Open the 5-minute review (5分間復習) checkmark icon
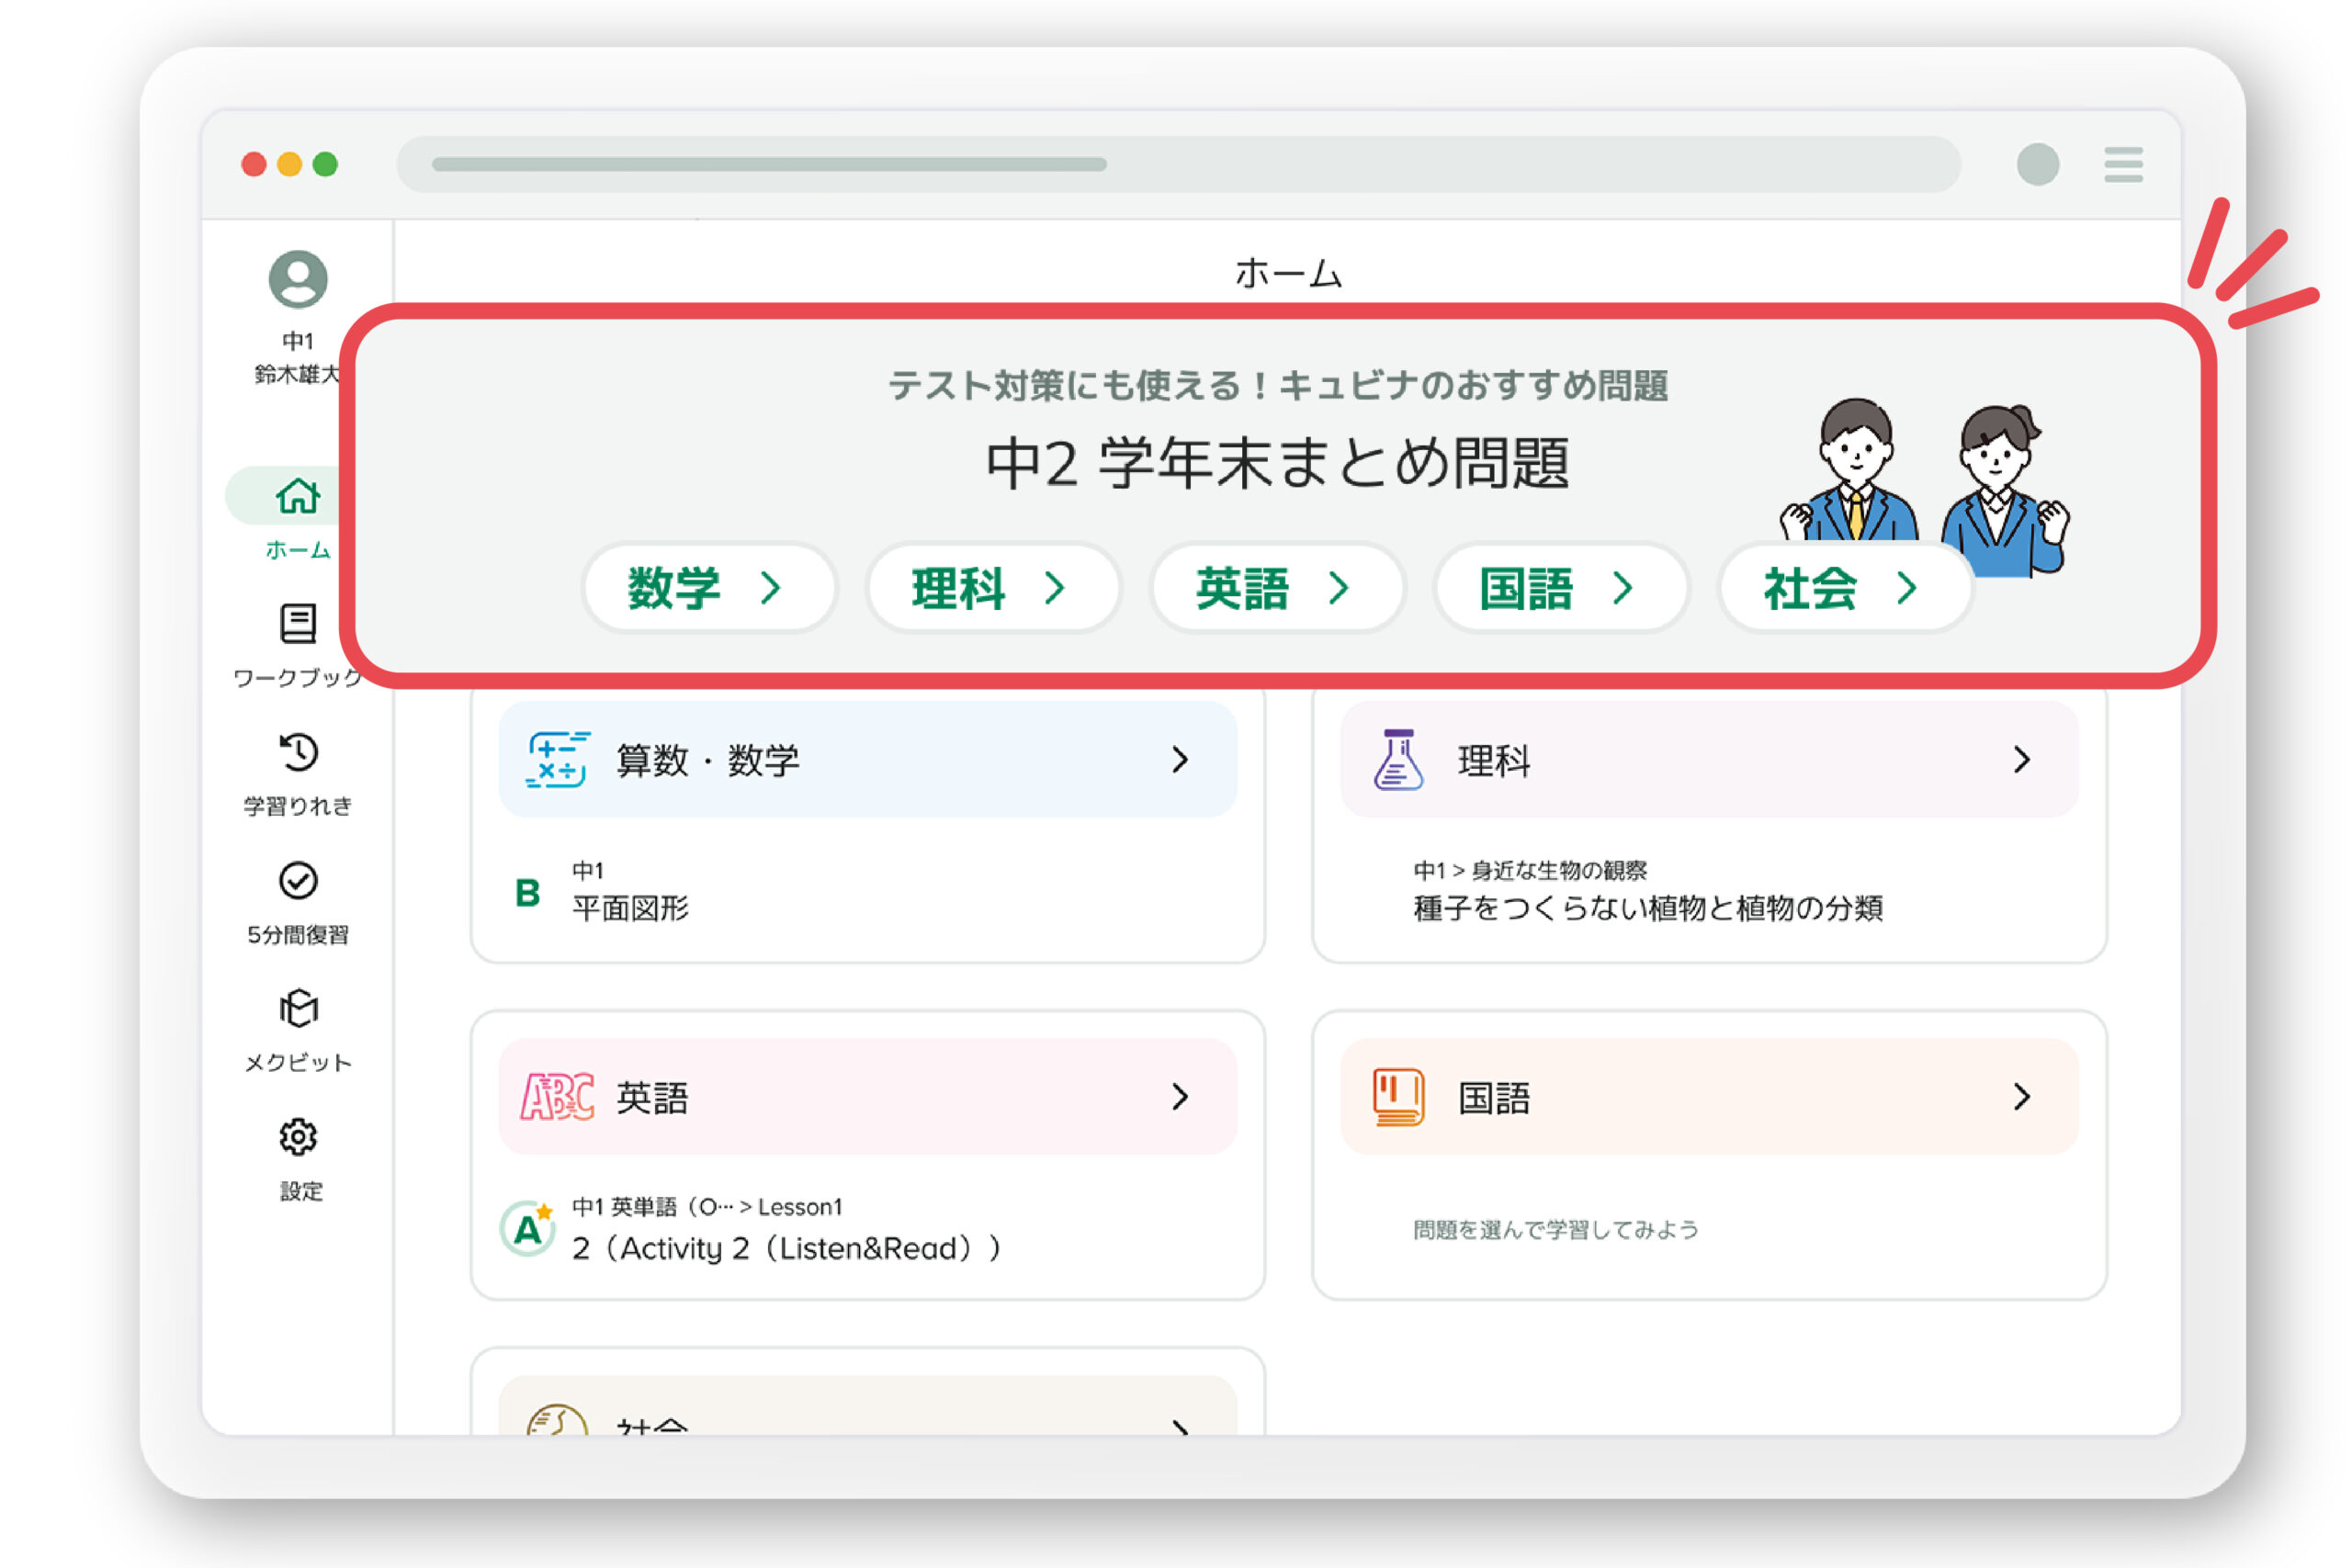Viewport: 2352px width, 1568px height. tap(297, 881)
